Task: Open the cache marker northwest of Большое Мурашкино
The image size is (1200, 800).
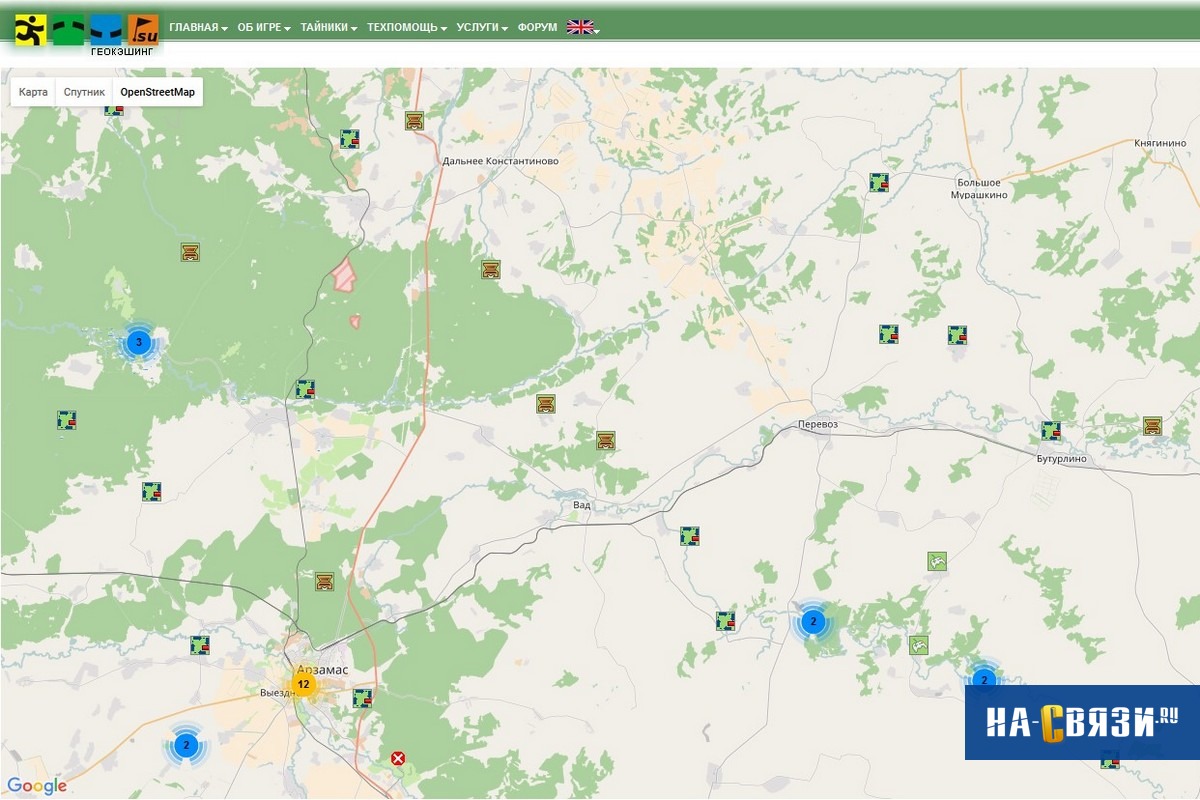Action: pos(879,182)
